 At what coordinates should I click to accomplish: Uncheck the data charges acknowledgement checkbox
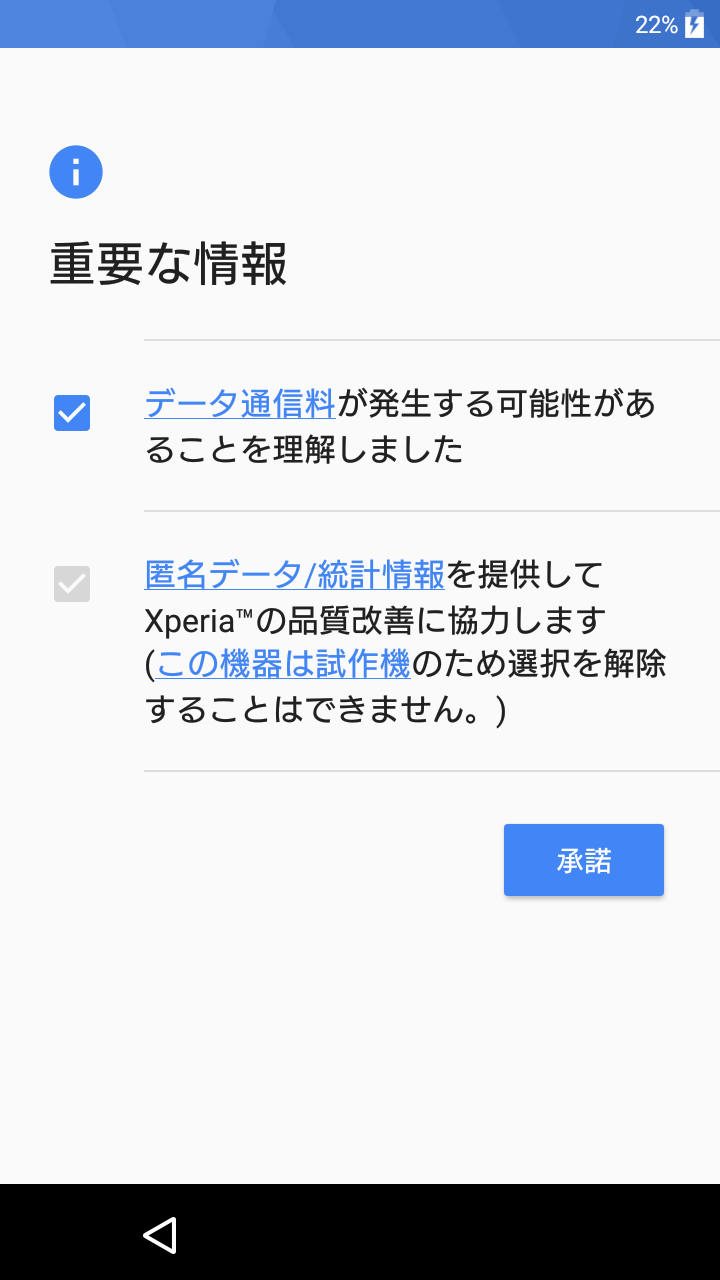(72, 412)
